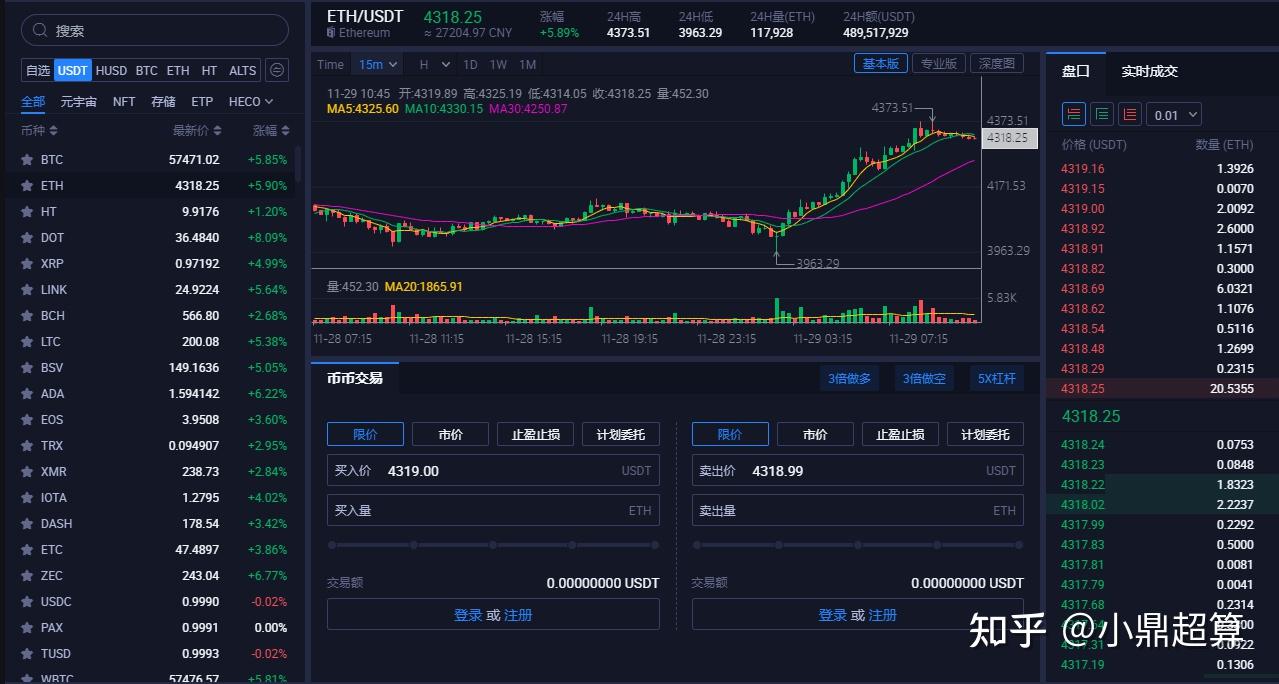Sort coin list by 涨幅
Screen dimensions: 1279x684
click(x=271, y=130)
